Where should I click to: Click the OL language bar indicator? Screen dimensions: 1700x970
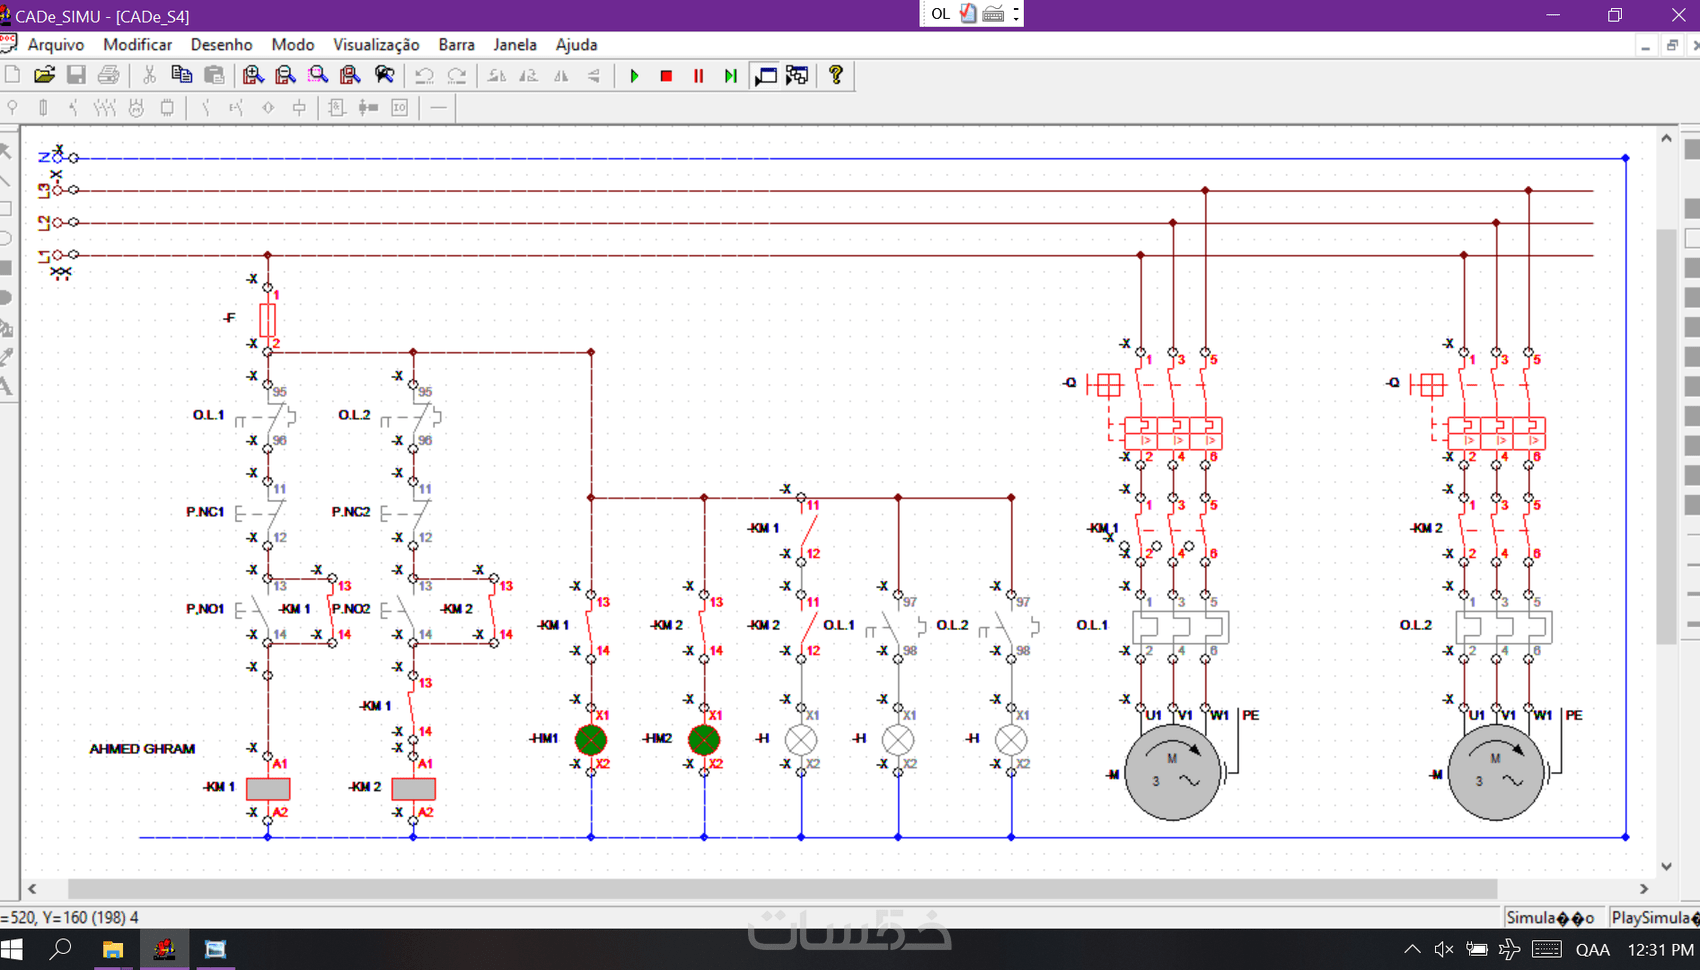tap(940, 14)
